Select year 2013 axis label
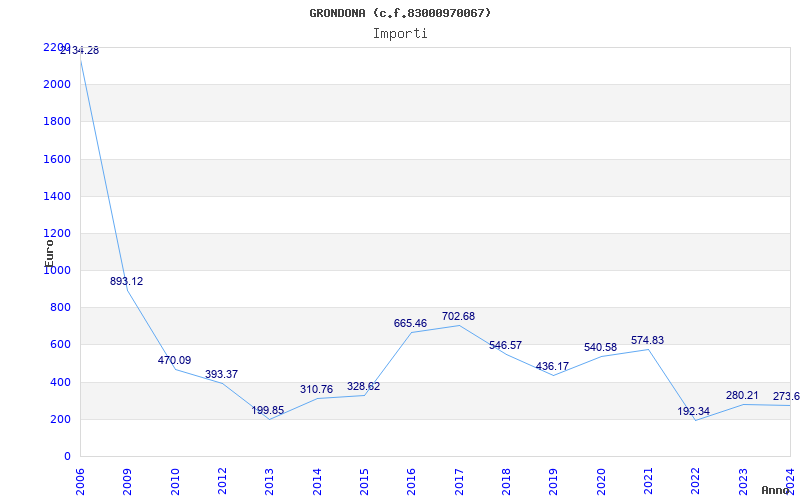 (269, 481)
